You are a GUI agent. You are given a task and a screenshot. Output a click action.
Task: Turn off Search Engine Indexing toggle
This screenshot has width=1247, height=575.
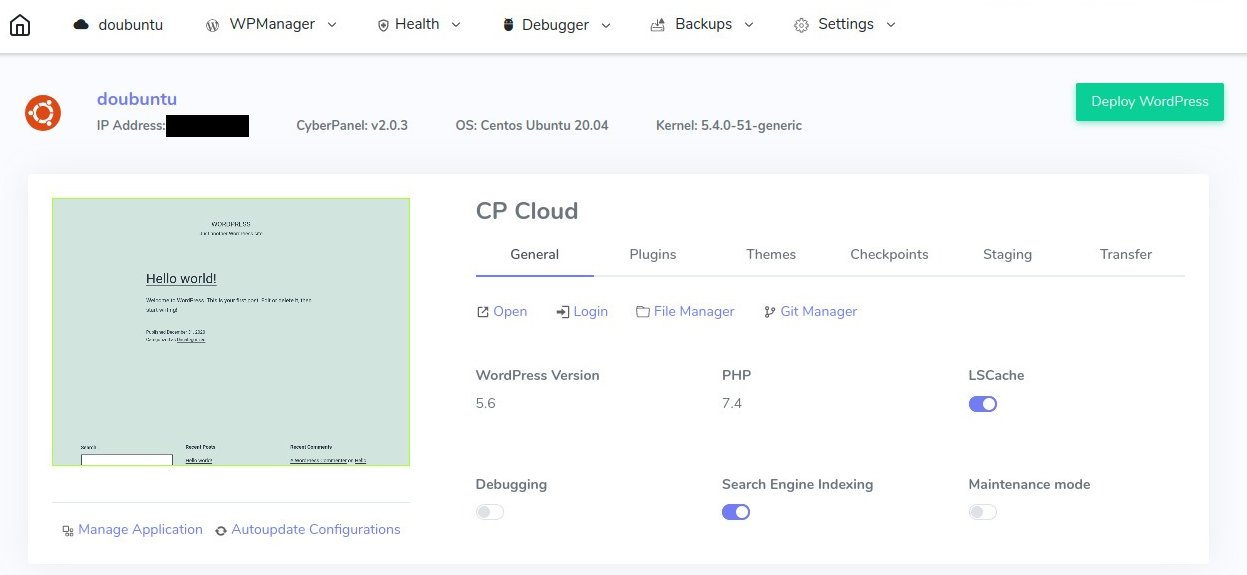pyautogui.click(x=736, y=512)
